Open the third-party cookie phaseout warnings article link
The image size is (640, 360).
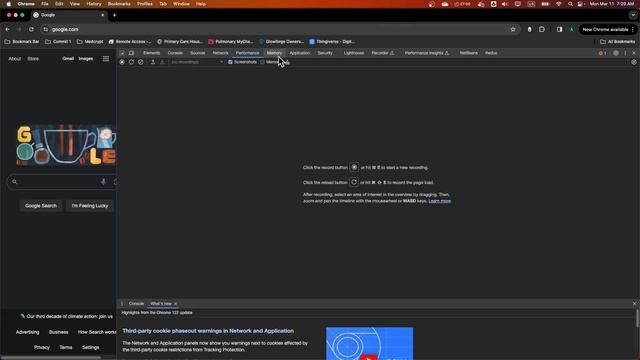tap(208, 331)
